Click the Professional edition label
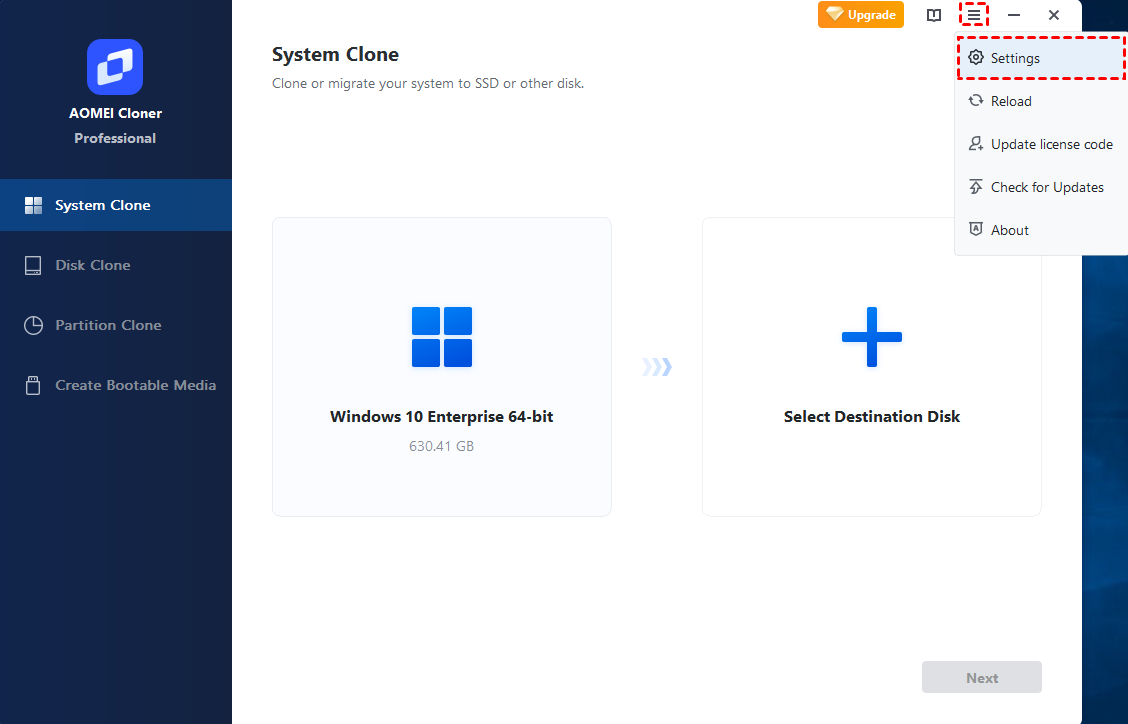The image size is (1128, 724). [115, 138]
